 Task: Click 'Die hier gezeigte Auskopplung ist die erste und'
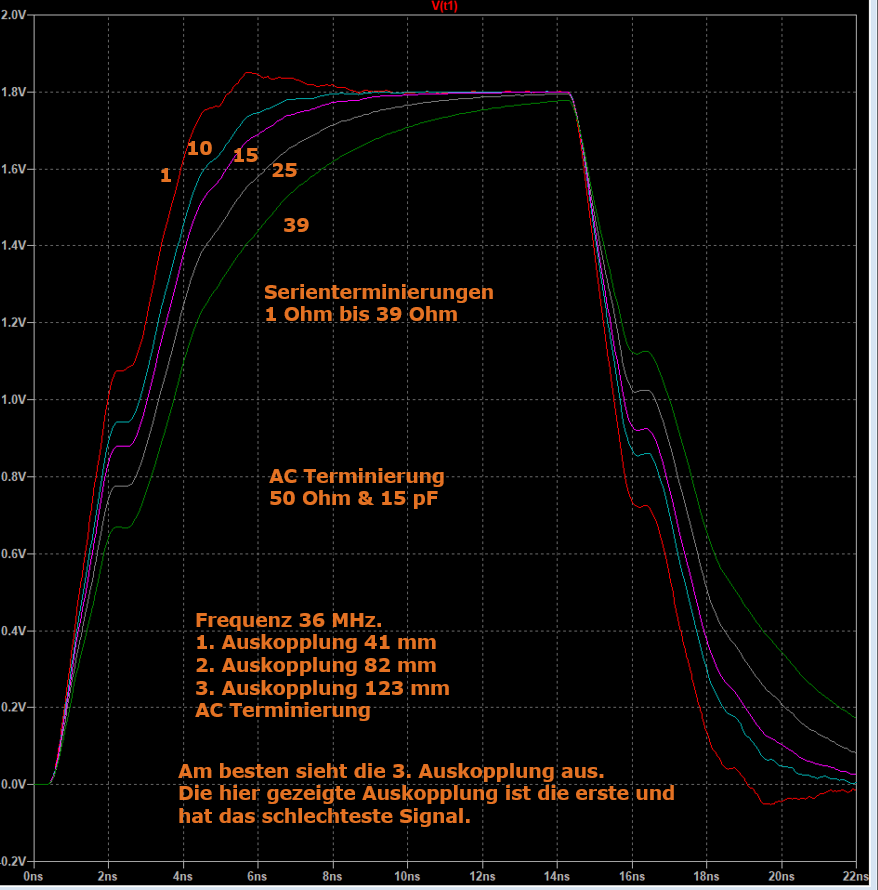[x=426, y=794]
